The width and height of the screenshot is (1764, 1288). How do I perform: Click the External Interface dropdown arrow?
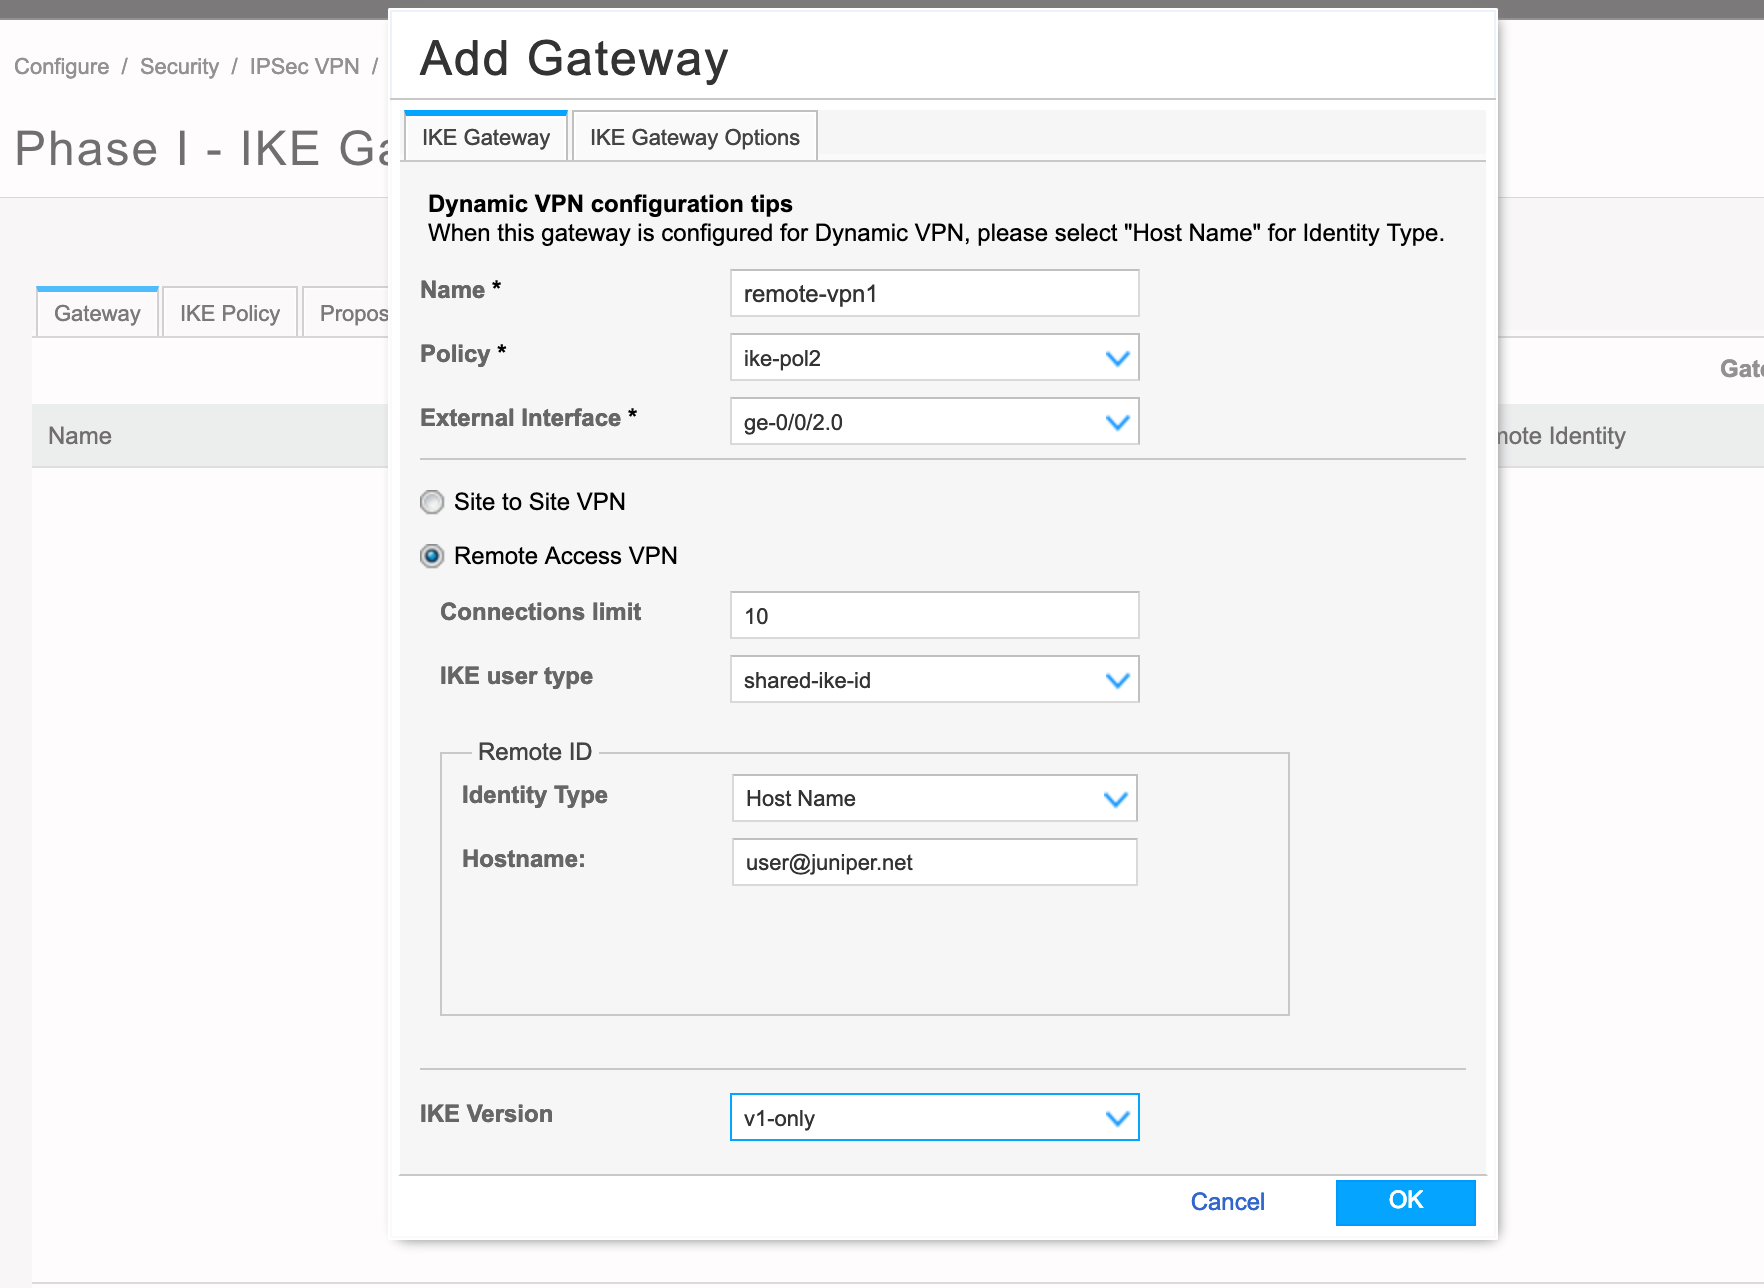coord(1116,421)
